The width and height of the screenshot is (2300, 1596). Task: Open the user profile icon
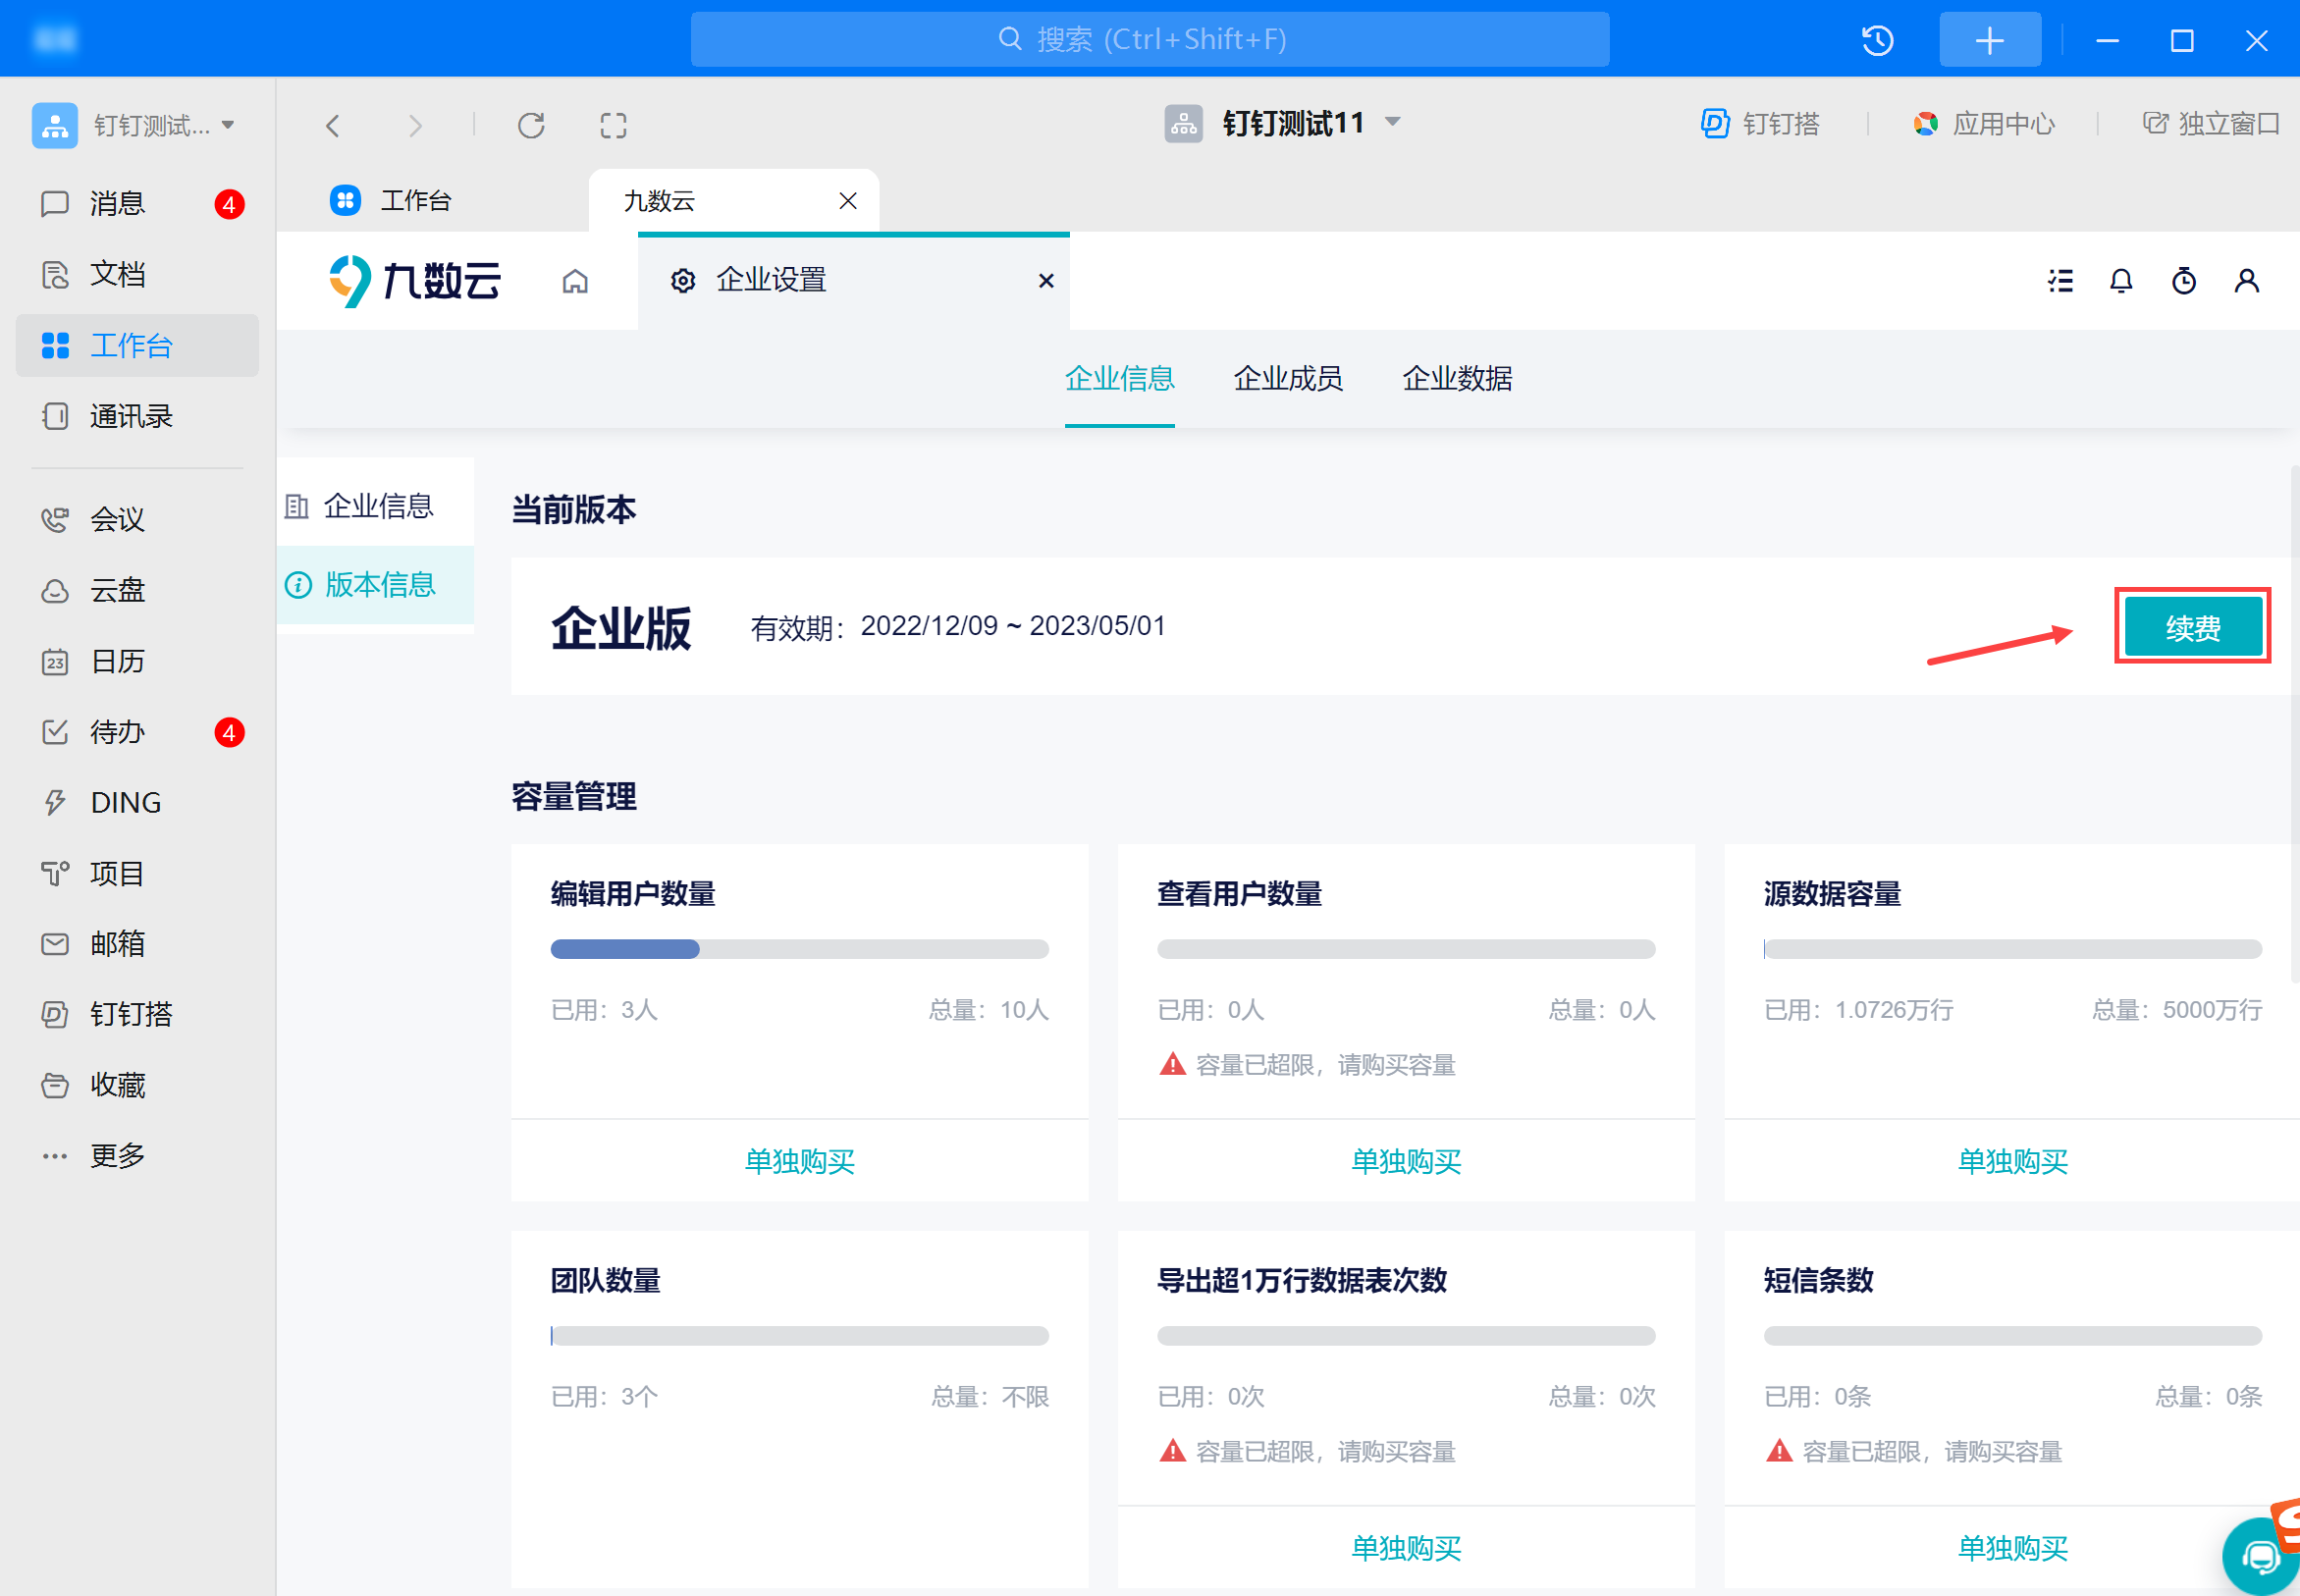(2246, 281)
